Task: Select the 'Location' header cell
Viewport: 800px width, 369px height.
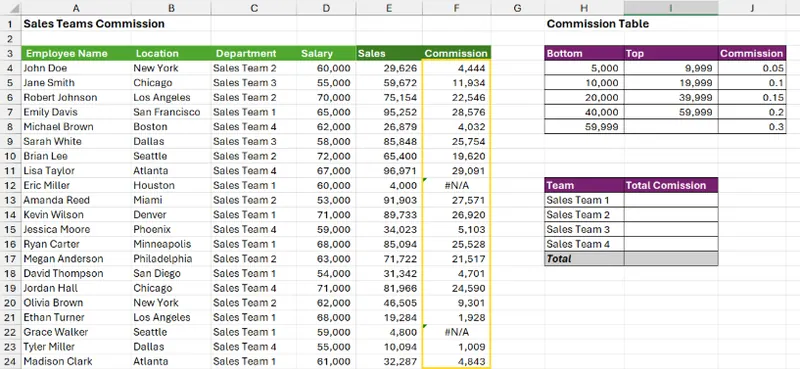Action: tap(171, 53)
